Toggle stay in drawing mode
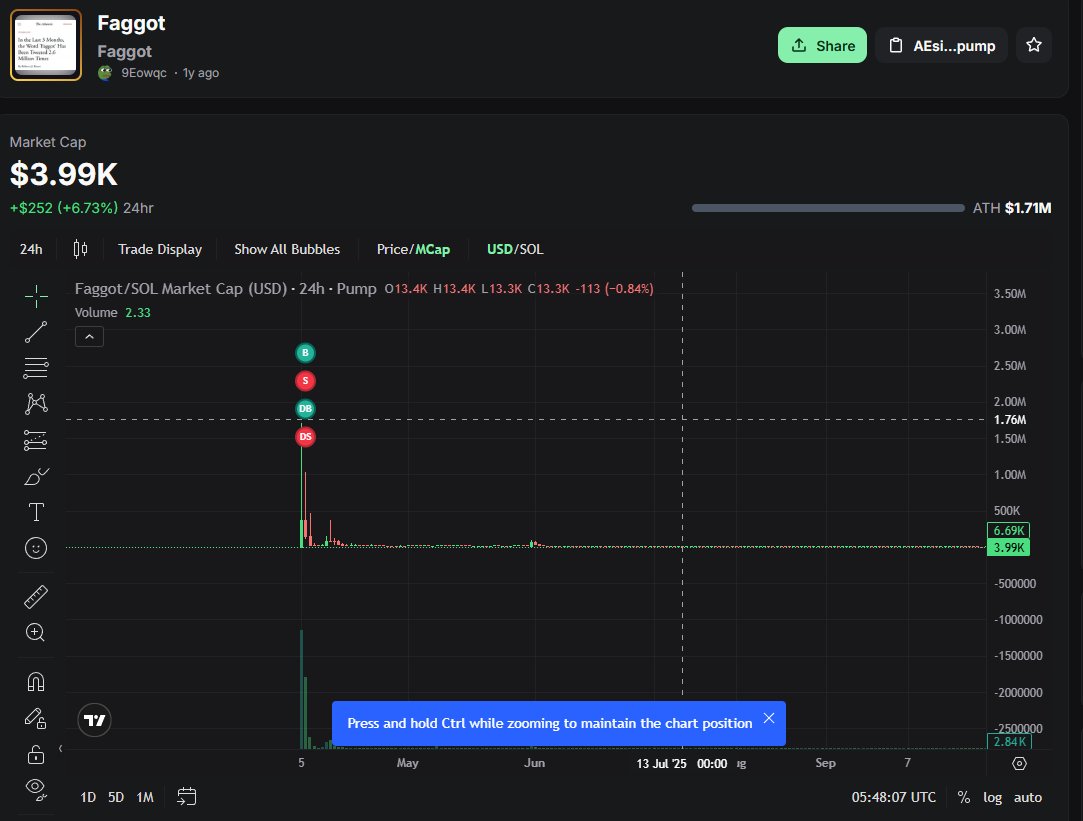Screen dimensions: 1083x821 pyautogui.click(x=36, y=719)
